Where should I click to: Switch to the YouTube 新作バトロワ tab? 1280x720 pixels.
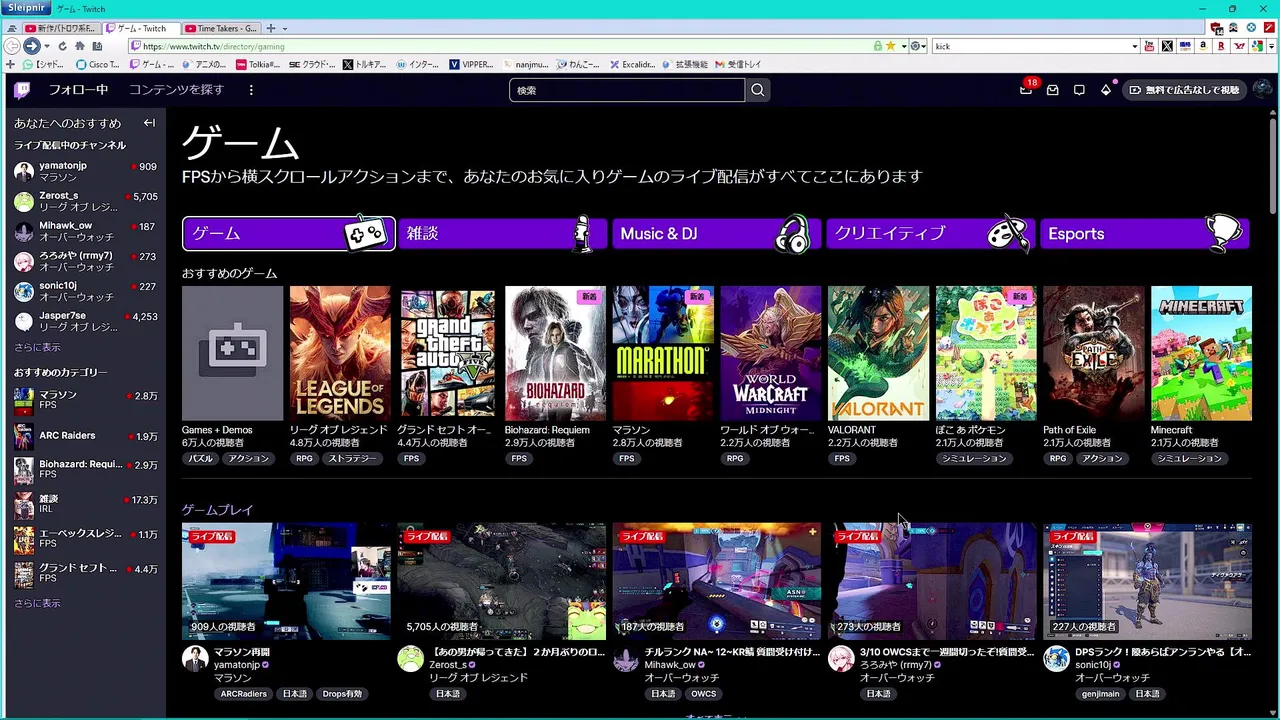pos(61,28)
